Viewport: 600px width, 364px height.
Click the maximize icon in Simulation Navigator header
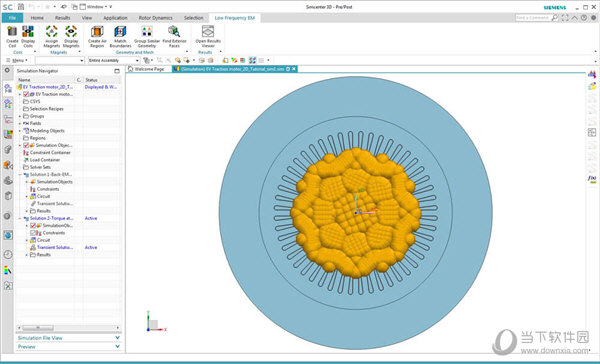117,71
